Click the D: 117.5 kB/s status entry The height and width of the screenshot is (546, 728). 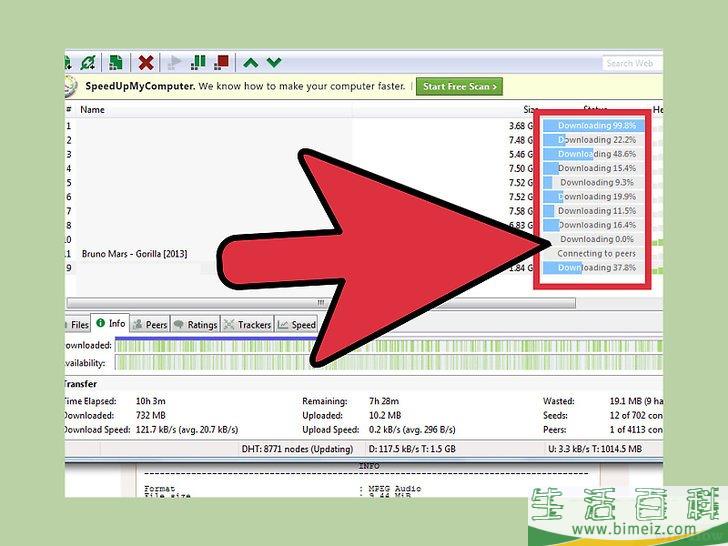(x=412, y=449)
